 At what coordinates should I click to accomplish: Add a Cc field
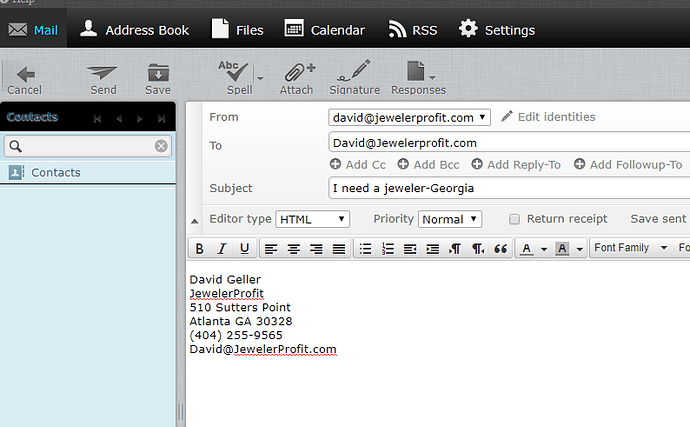point(358,165)
